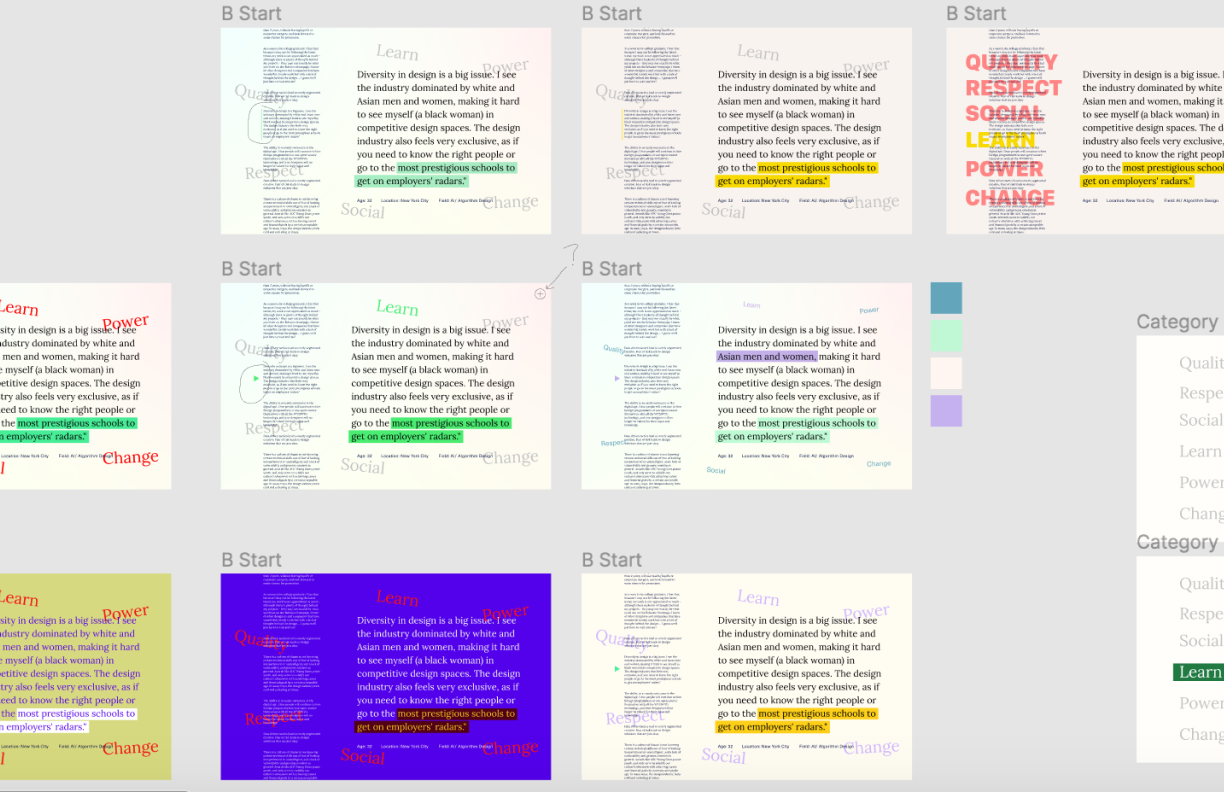The width and height of the screenshot is (1224, 792).
Task: Click the small blue Power word
Action: [869, 311]
